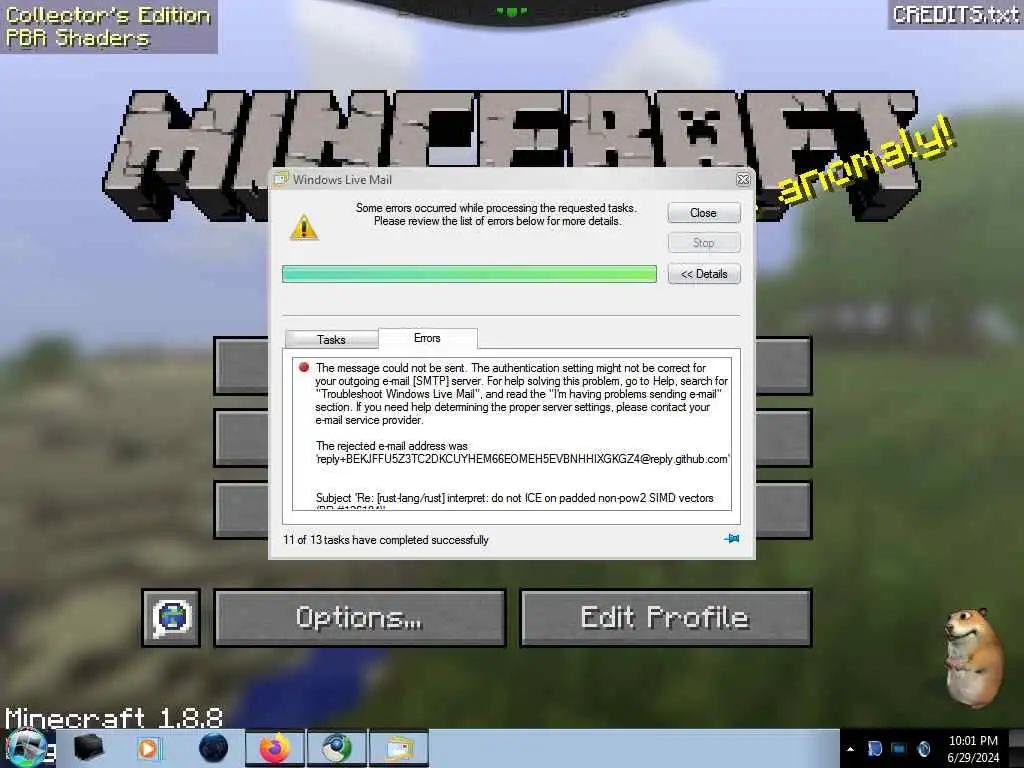This screenshot has height=768, width=1024.
Task: Select the Errors tab
Action: click(427, 338)
